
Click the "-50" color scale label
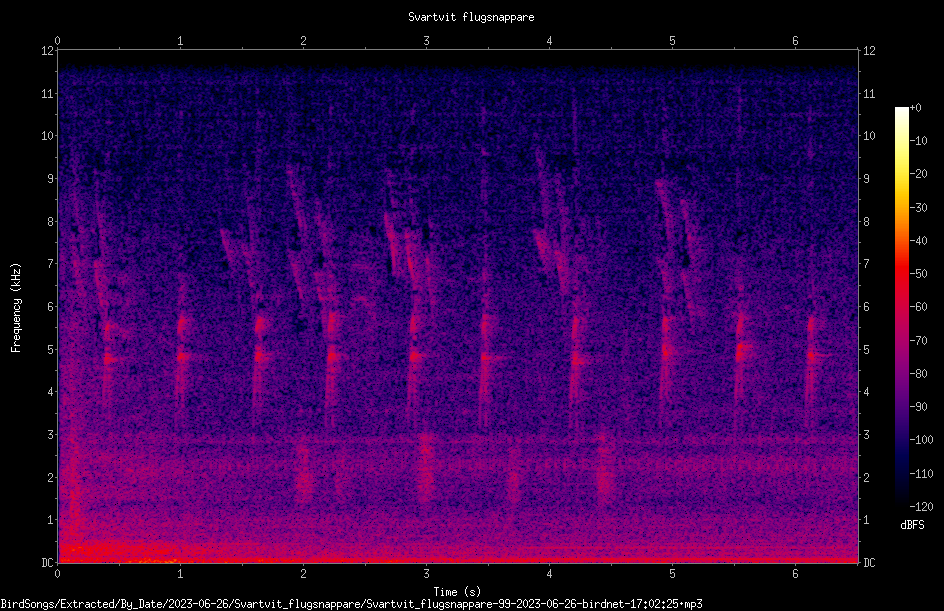tap(918, 274)
